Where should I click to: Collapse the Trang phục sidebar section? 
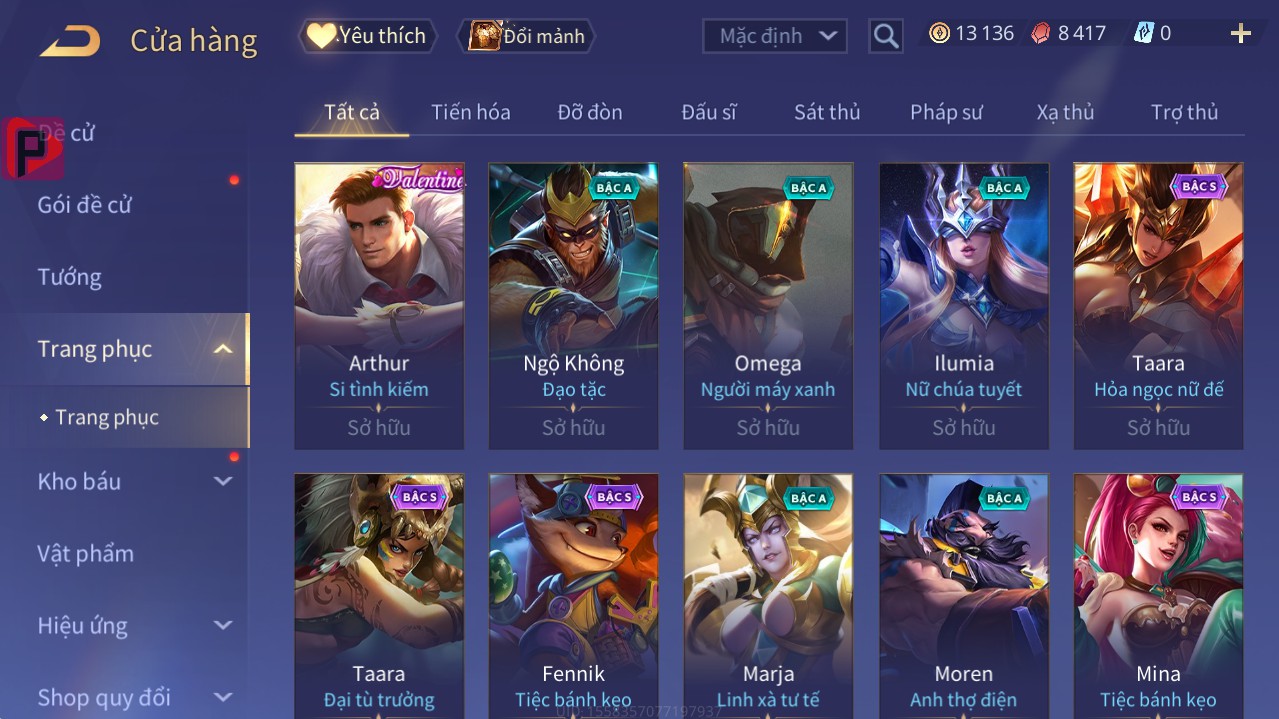(x=223, y=349)
